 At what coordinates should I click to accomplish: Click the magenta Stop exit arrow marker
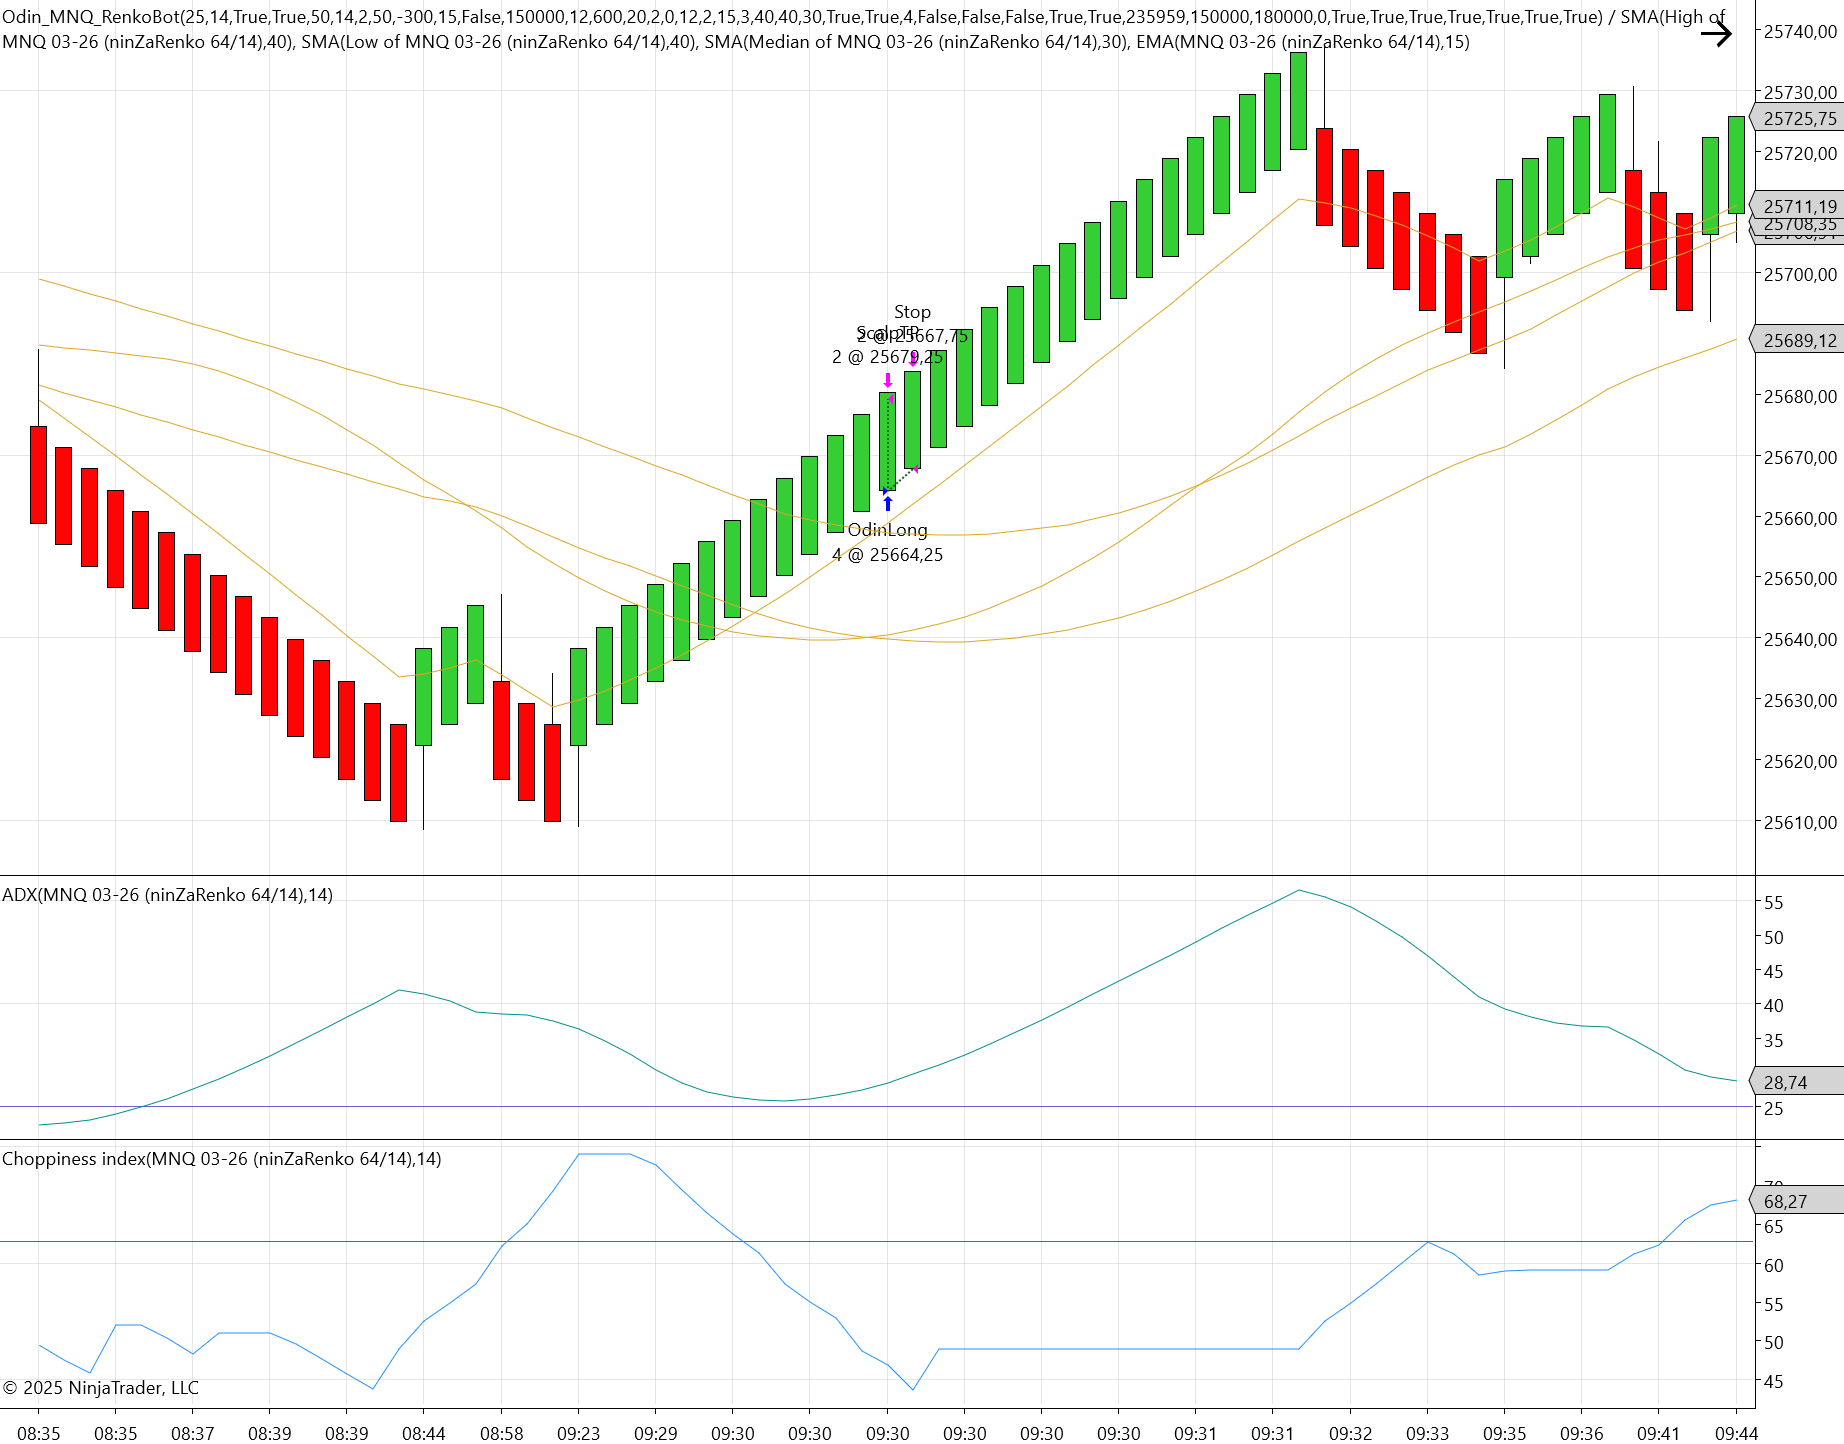pyautogui.click(x=913, y=358)
